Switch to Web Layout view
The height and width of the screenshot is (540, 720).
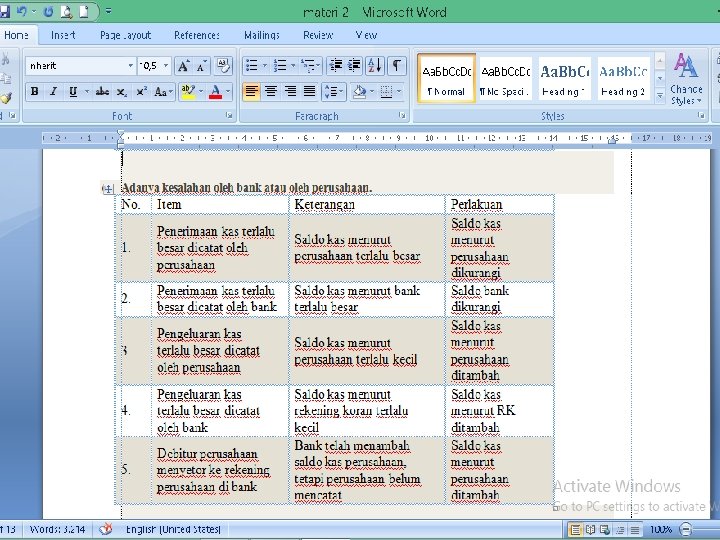(x=605, y=529)
